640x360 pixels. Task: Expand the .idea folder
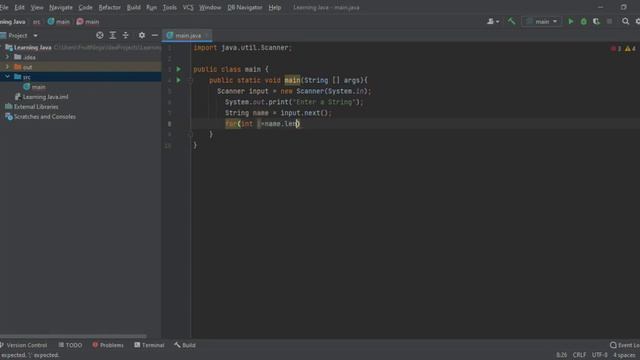[x=7, y=57]
